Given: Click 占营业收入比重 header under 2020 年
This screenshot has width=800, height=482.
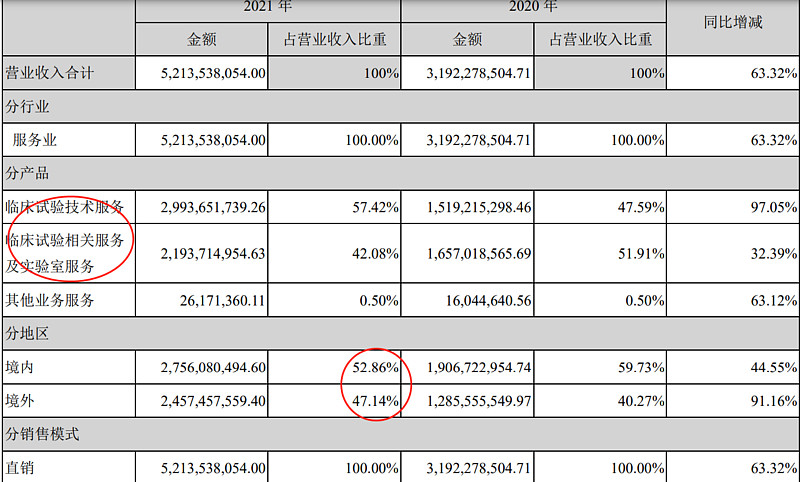Looking at the screenshot, I should click(601, 39).
